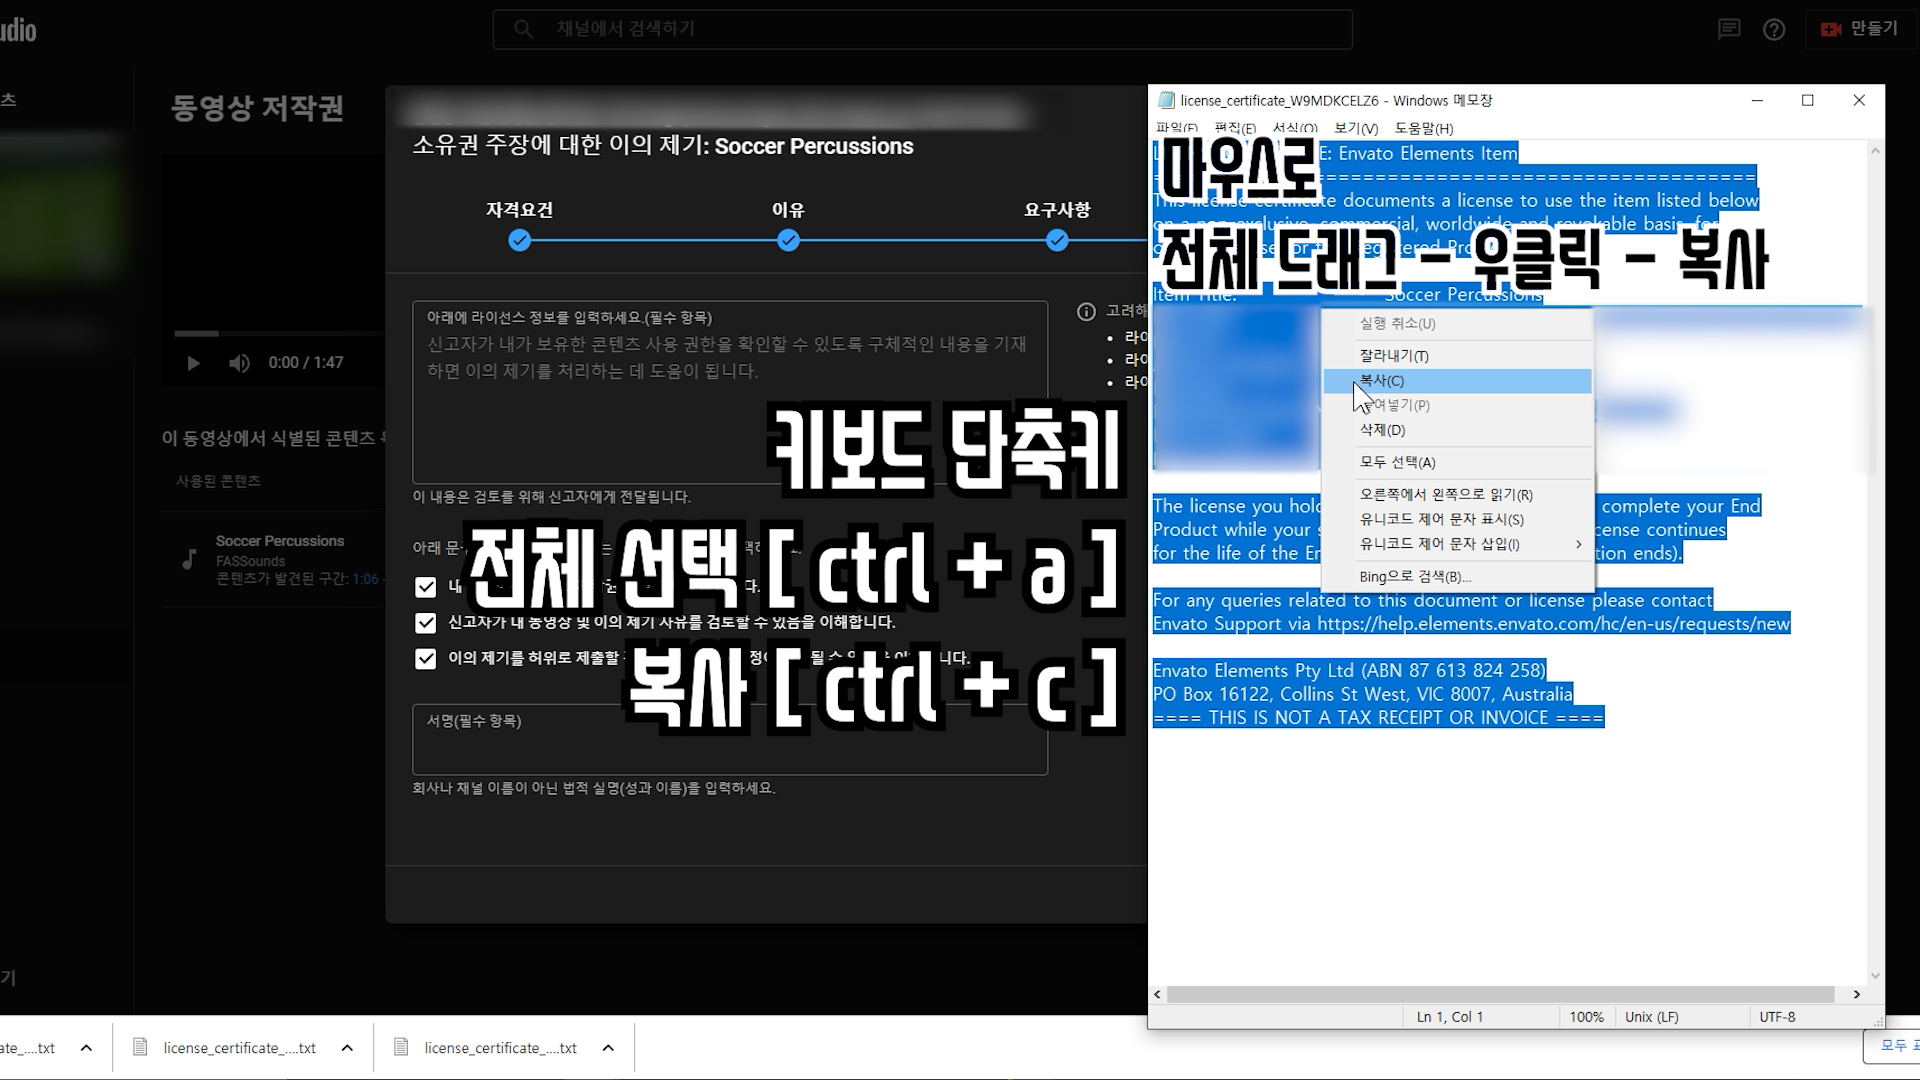Open the feedback message icon

1729,30
